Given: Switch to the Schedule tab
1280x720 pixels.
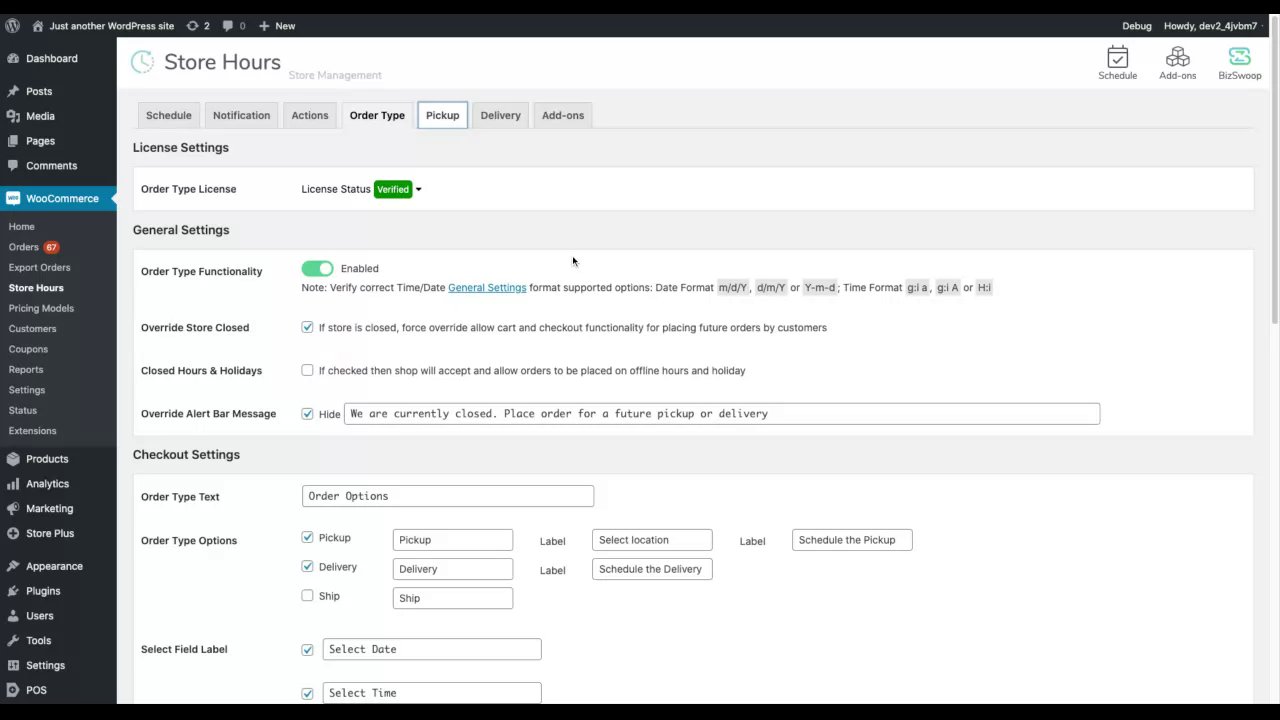Looking at the screenshot, I should tap(168, 115).
